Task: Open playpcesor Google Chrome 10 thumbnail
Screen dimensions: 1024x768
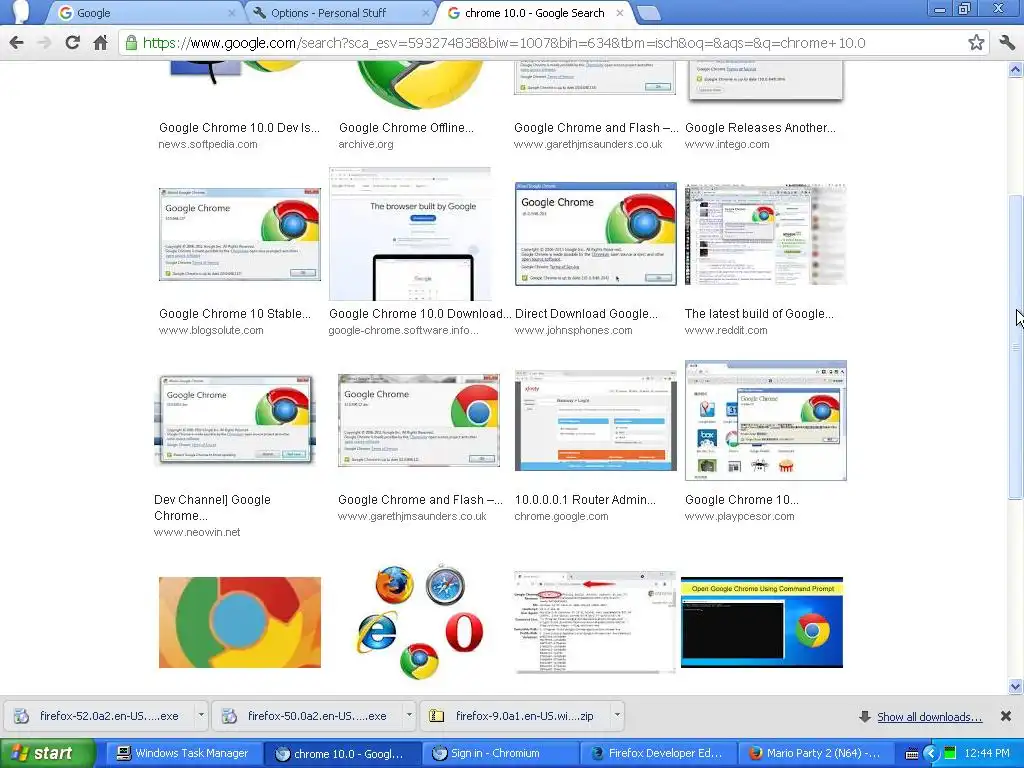Action: point(765,420)
